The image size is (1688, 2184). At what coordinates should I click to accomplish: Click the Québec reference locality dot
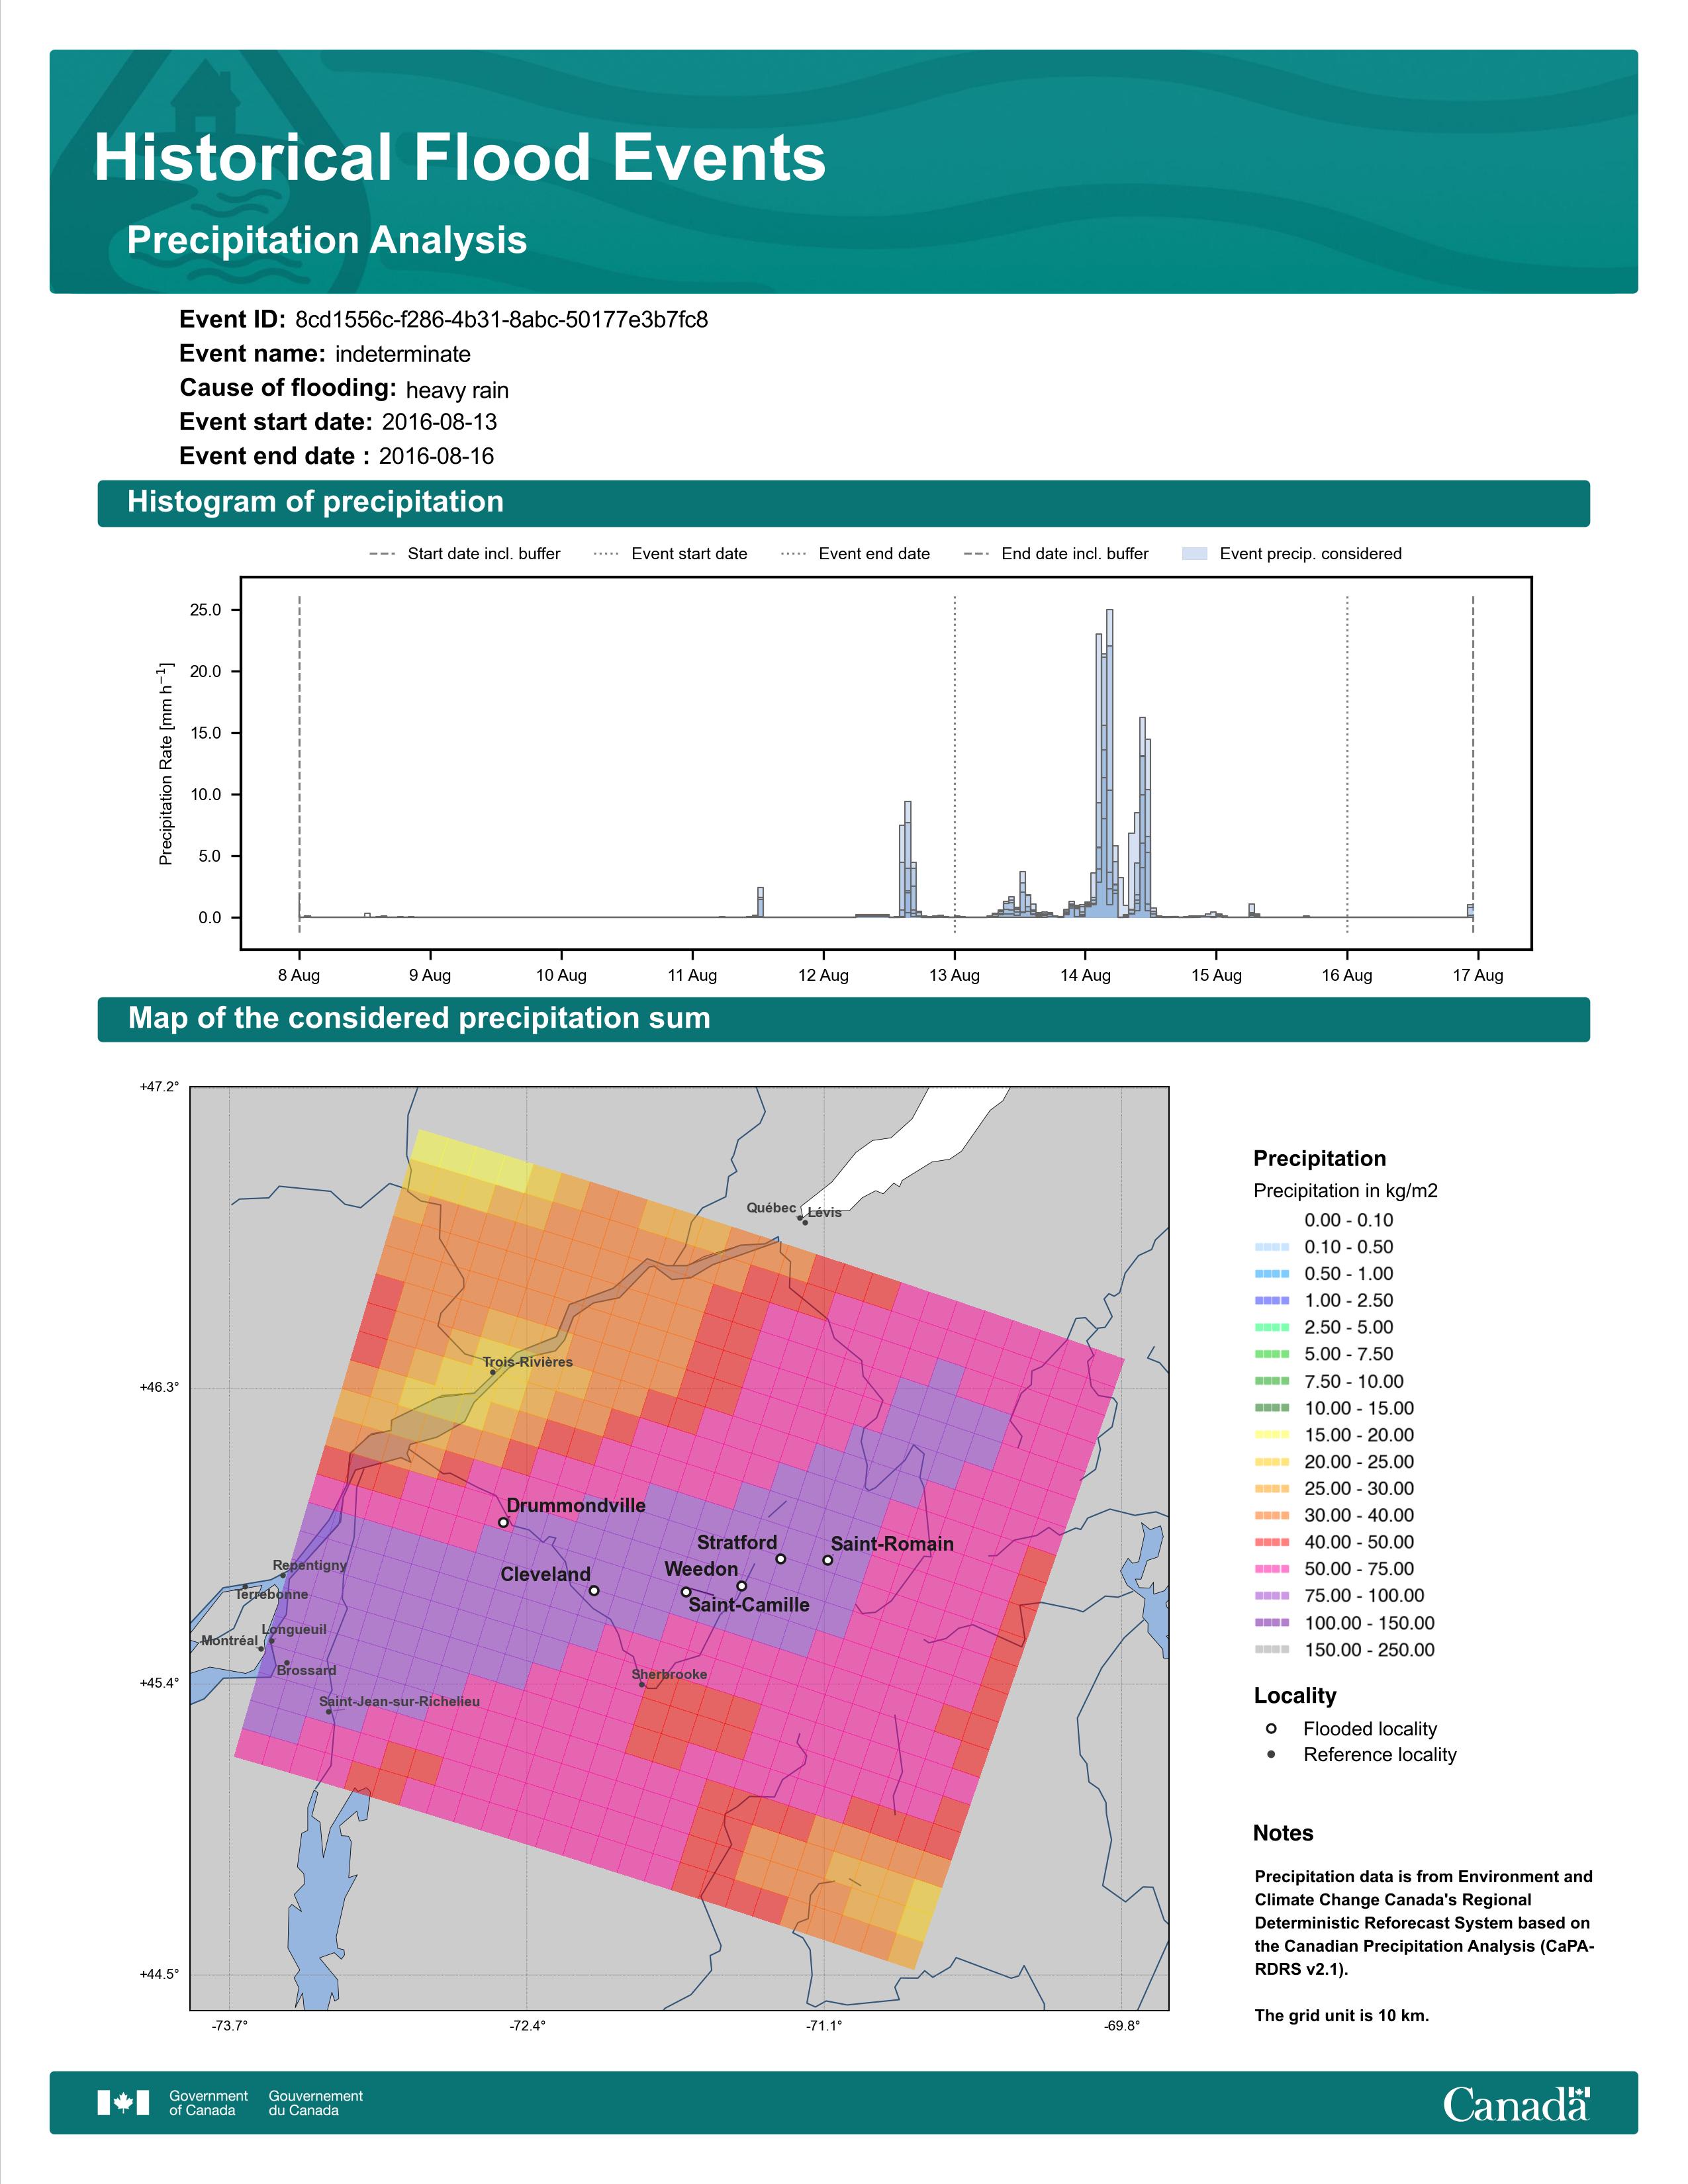click(x=800, y=1218)
